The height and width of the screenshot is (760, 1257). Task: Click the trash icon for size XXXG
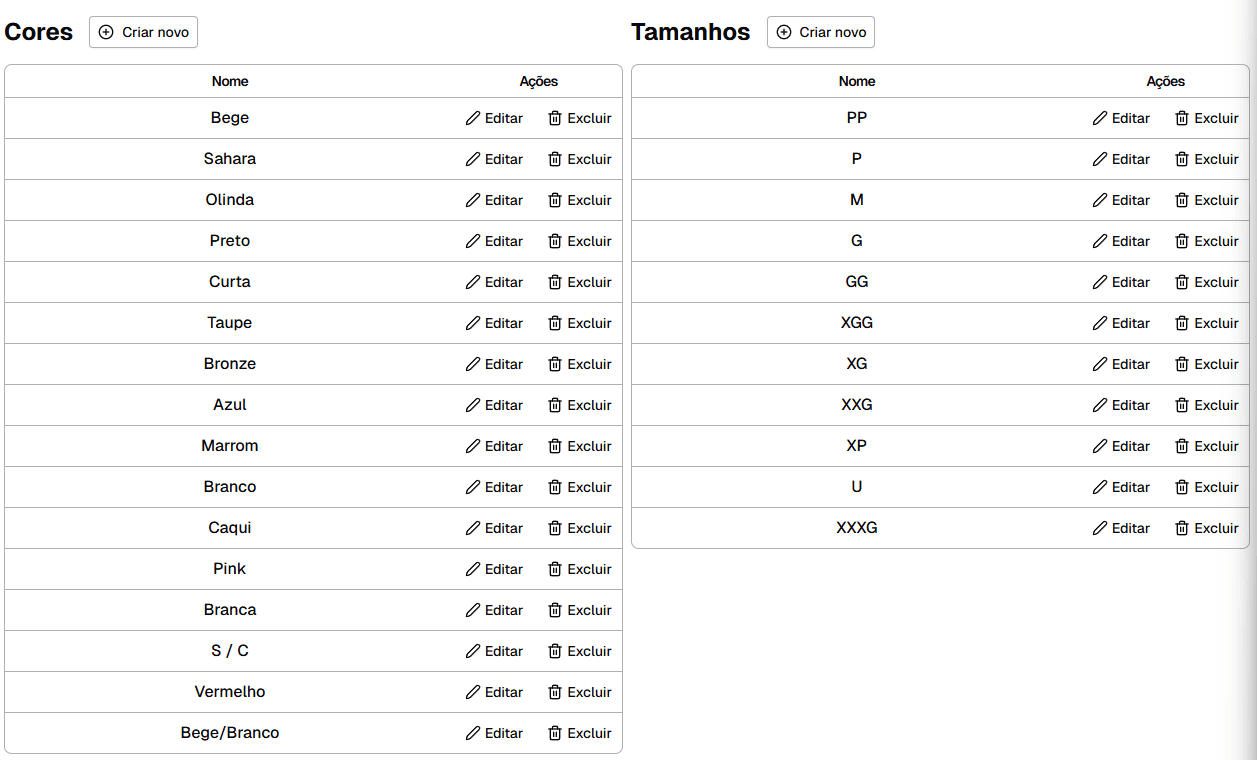point(1182,528)
